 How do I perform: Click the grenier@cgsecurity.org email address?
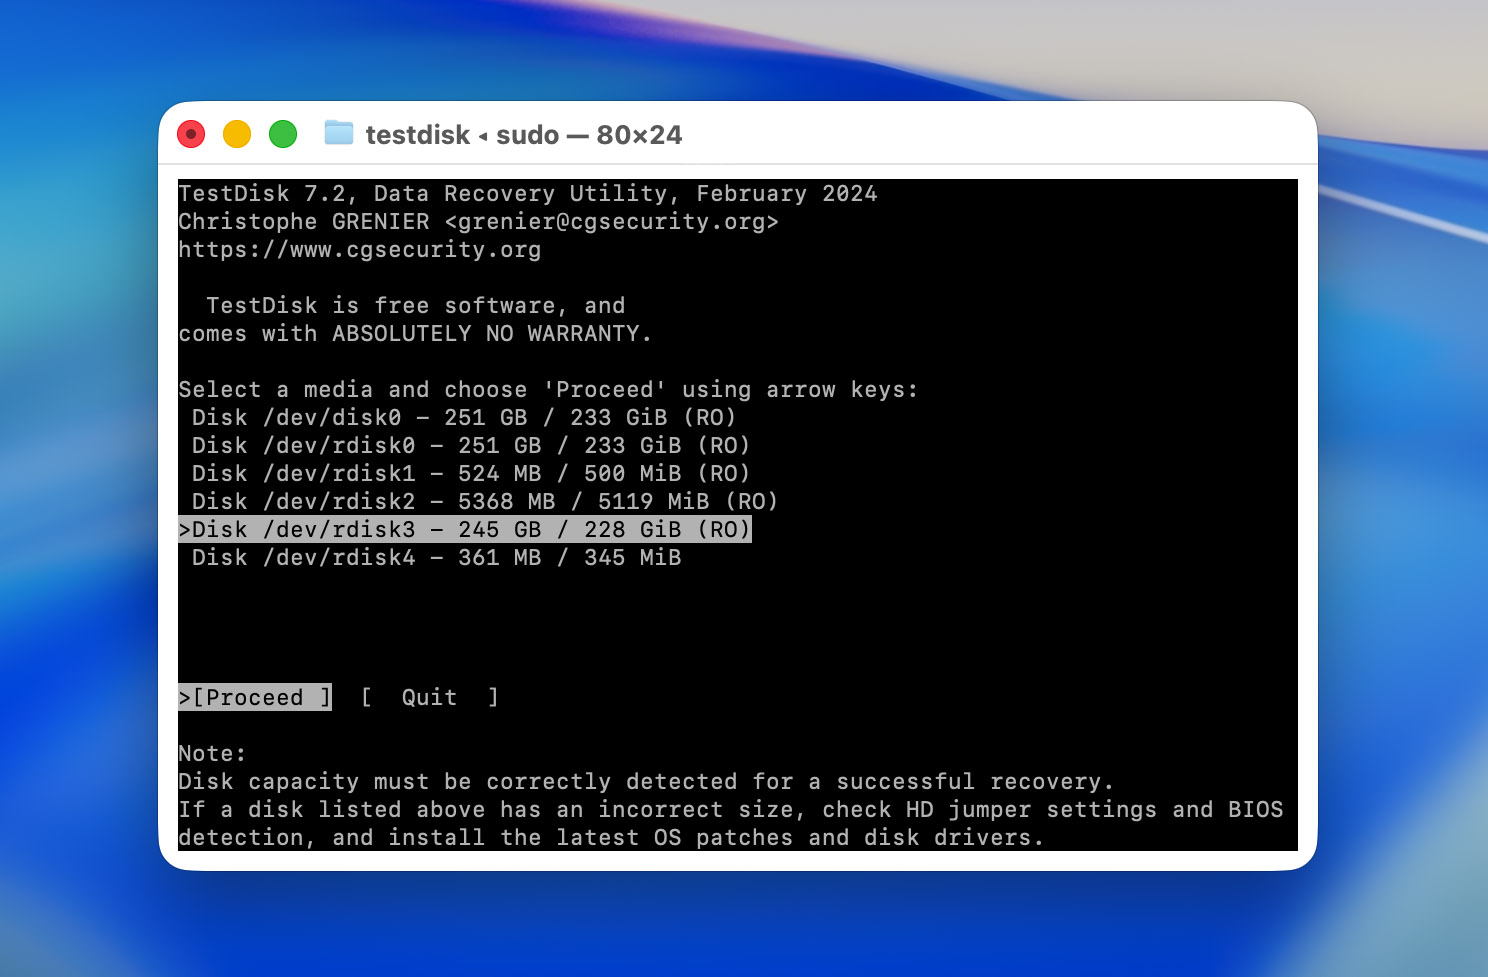(611, 221)
